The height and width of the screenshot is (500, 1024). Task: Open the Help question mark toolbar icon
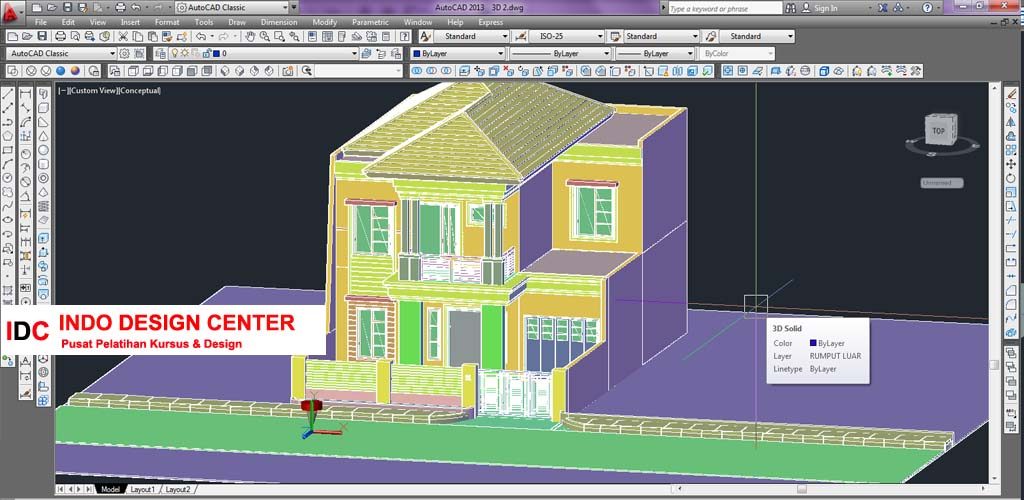404,37
